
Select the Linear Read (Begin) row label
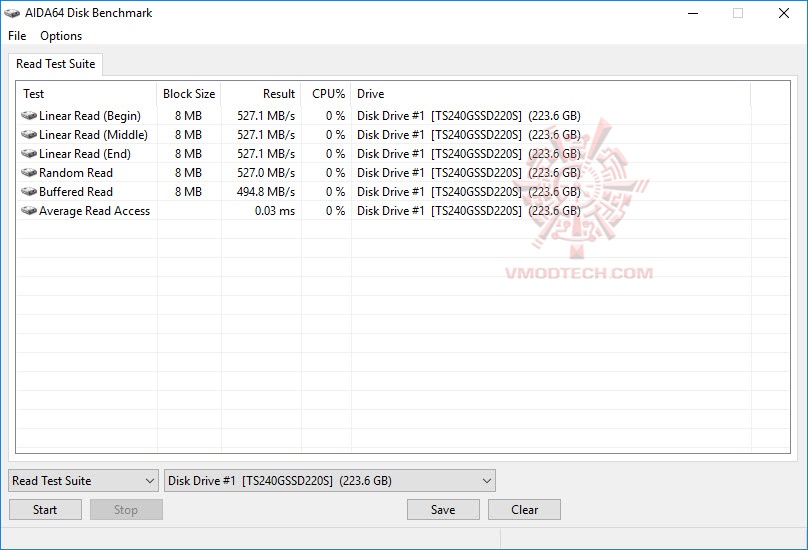click(x=90, y=116)
